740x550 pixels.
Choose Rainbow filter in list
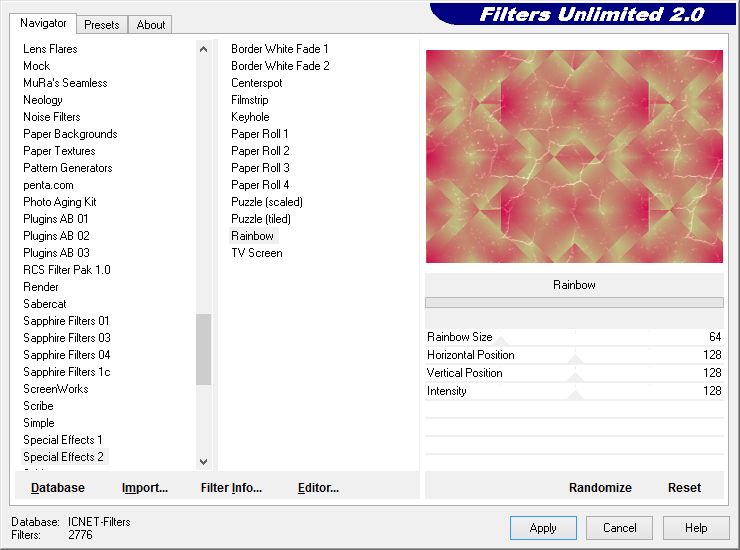click(252, 236)
